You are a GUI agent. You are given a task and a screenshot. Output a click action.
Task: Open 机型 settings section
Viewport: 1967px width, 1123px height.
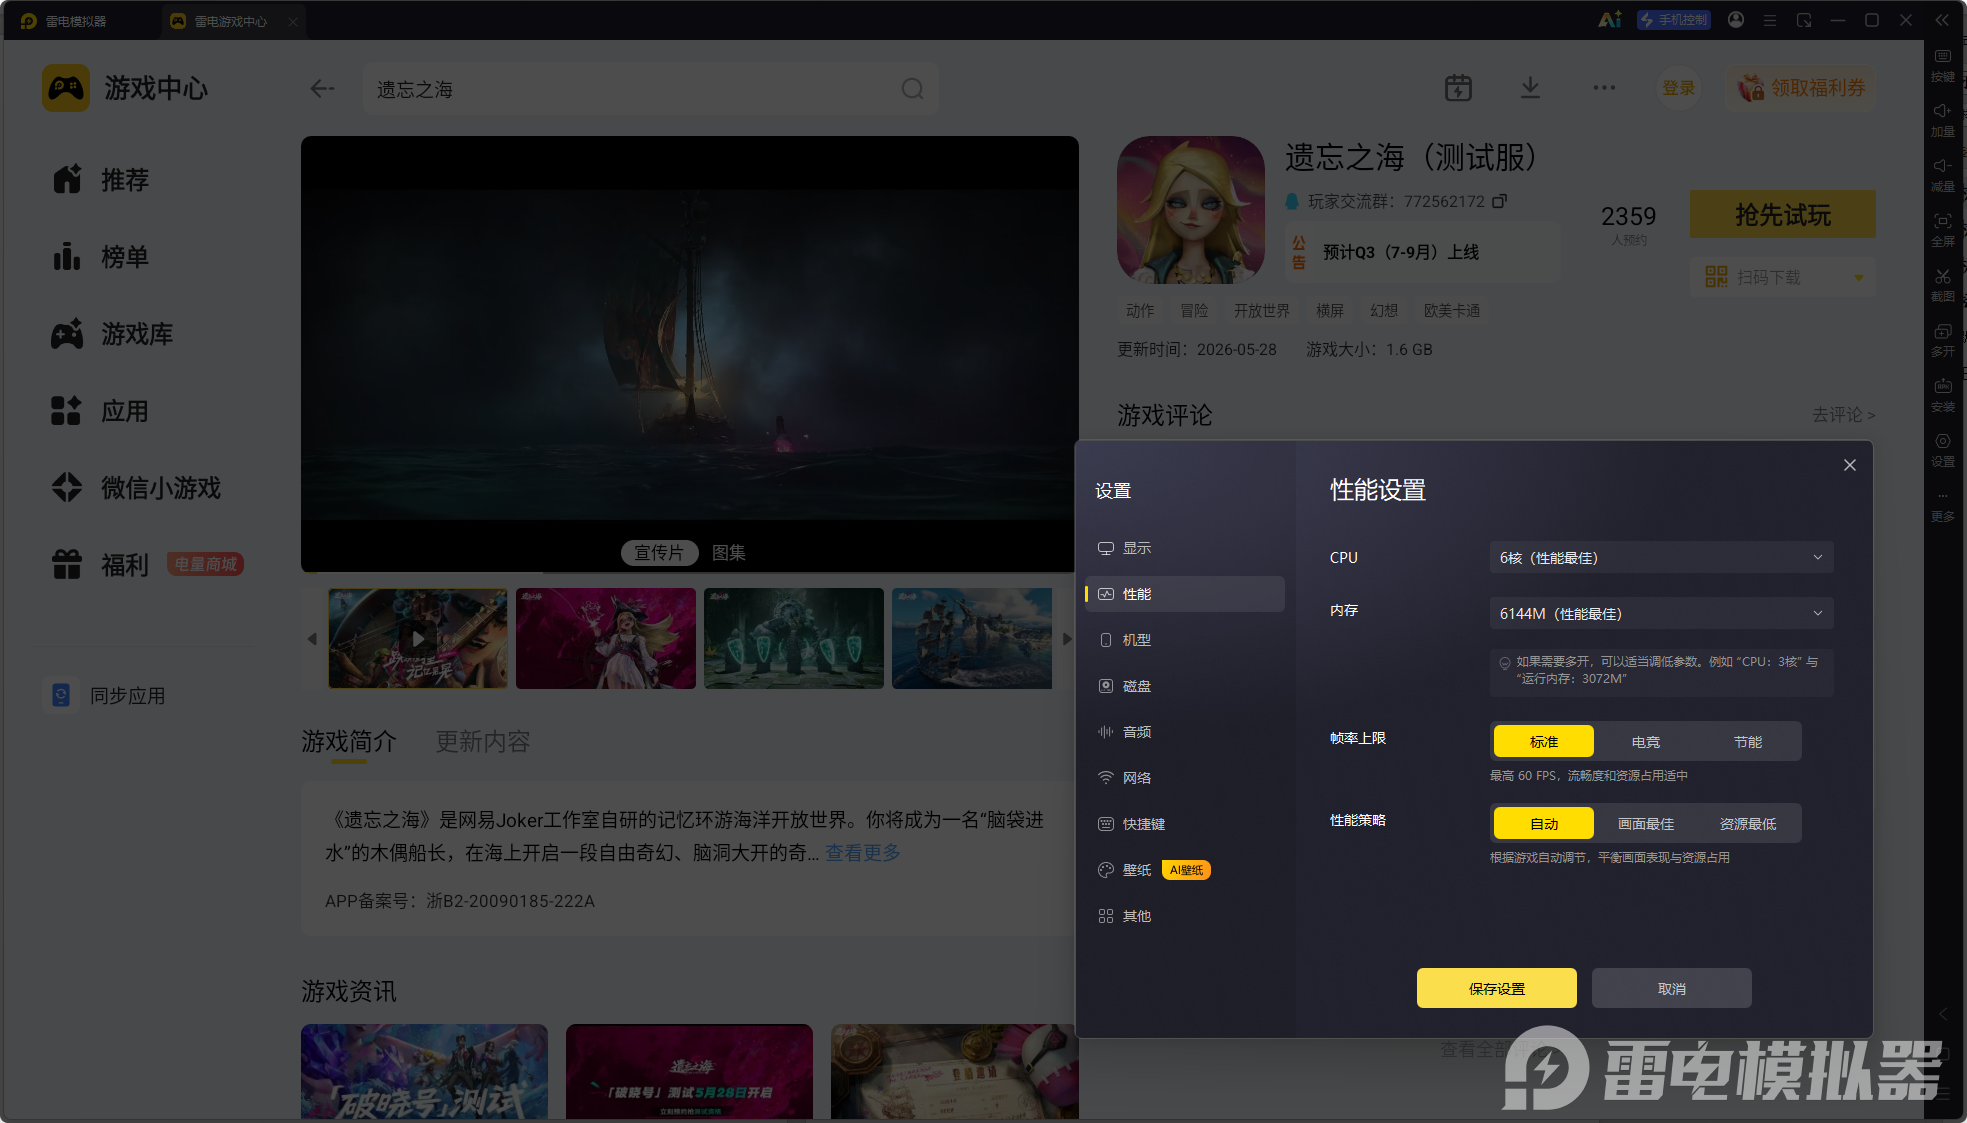tap(1185, 640)
